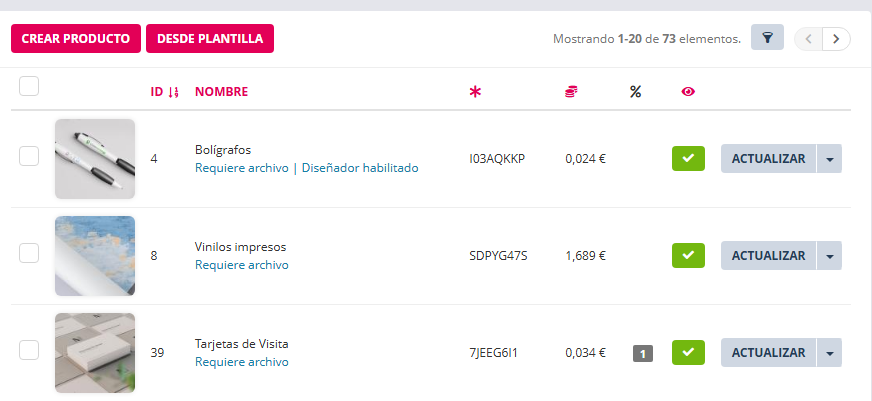
Task: Toggle the select-all checkbox in header
Action: coord(29,87)
